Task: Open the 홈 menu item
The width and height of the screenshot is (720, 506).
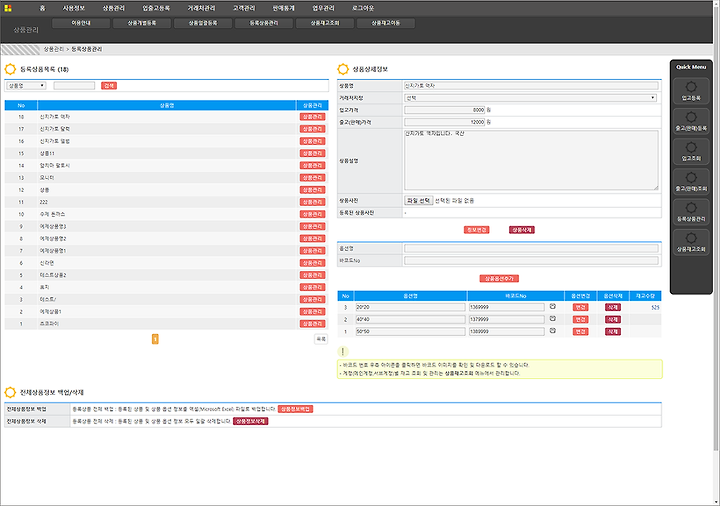Action: (x=43, y=8)
